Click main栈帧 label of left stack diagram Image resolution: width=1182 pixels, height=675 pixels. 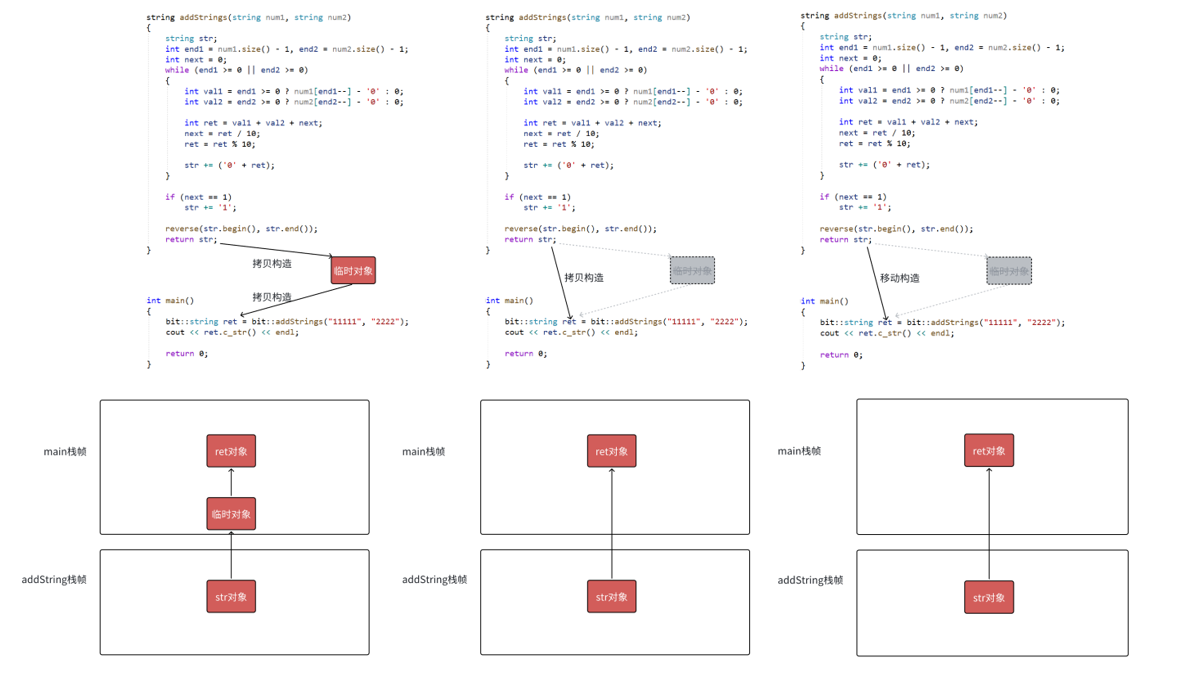coord(65,451)
